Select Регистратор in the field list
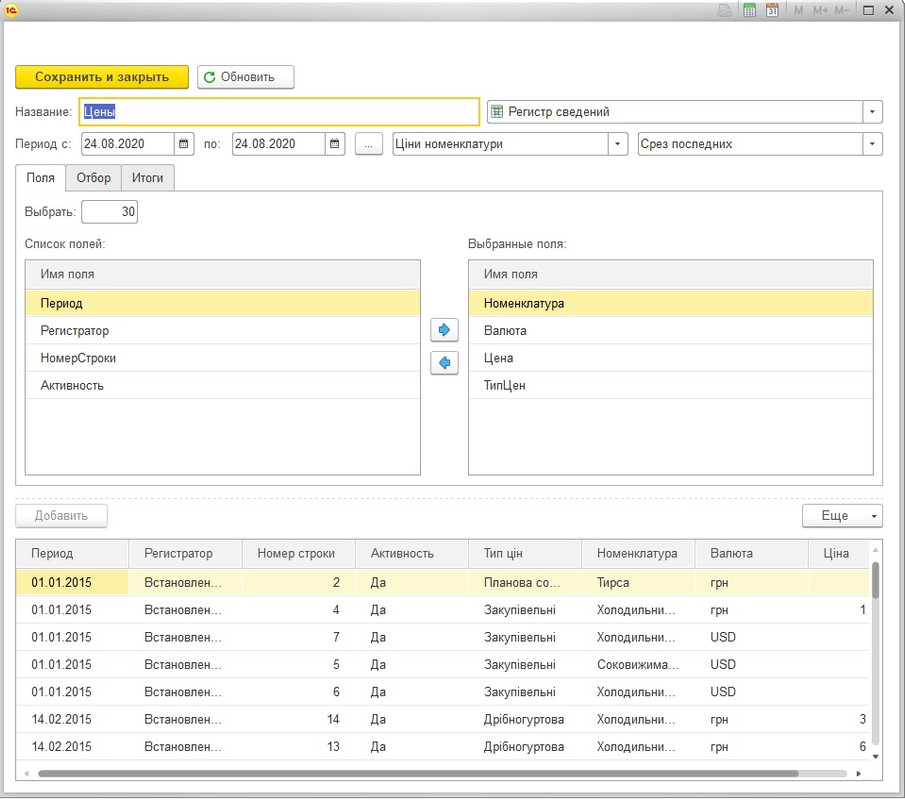 pos(75,331)
